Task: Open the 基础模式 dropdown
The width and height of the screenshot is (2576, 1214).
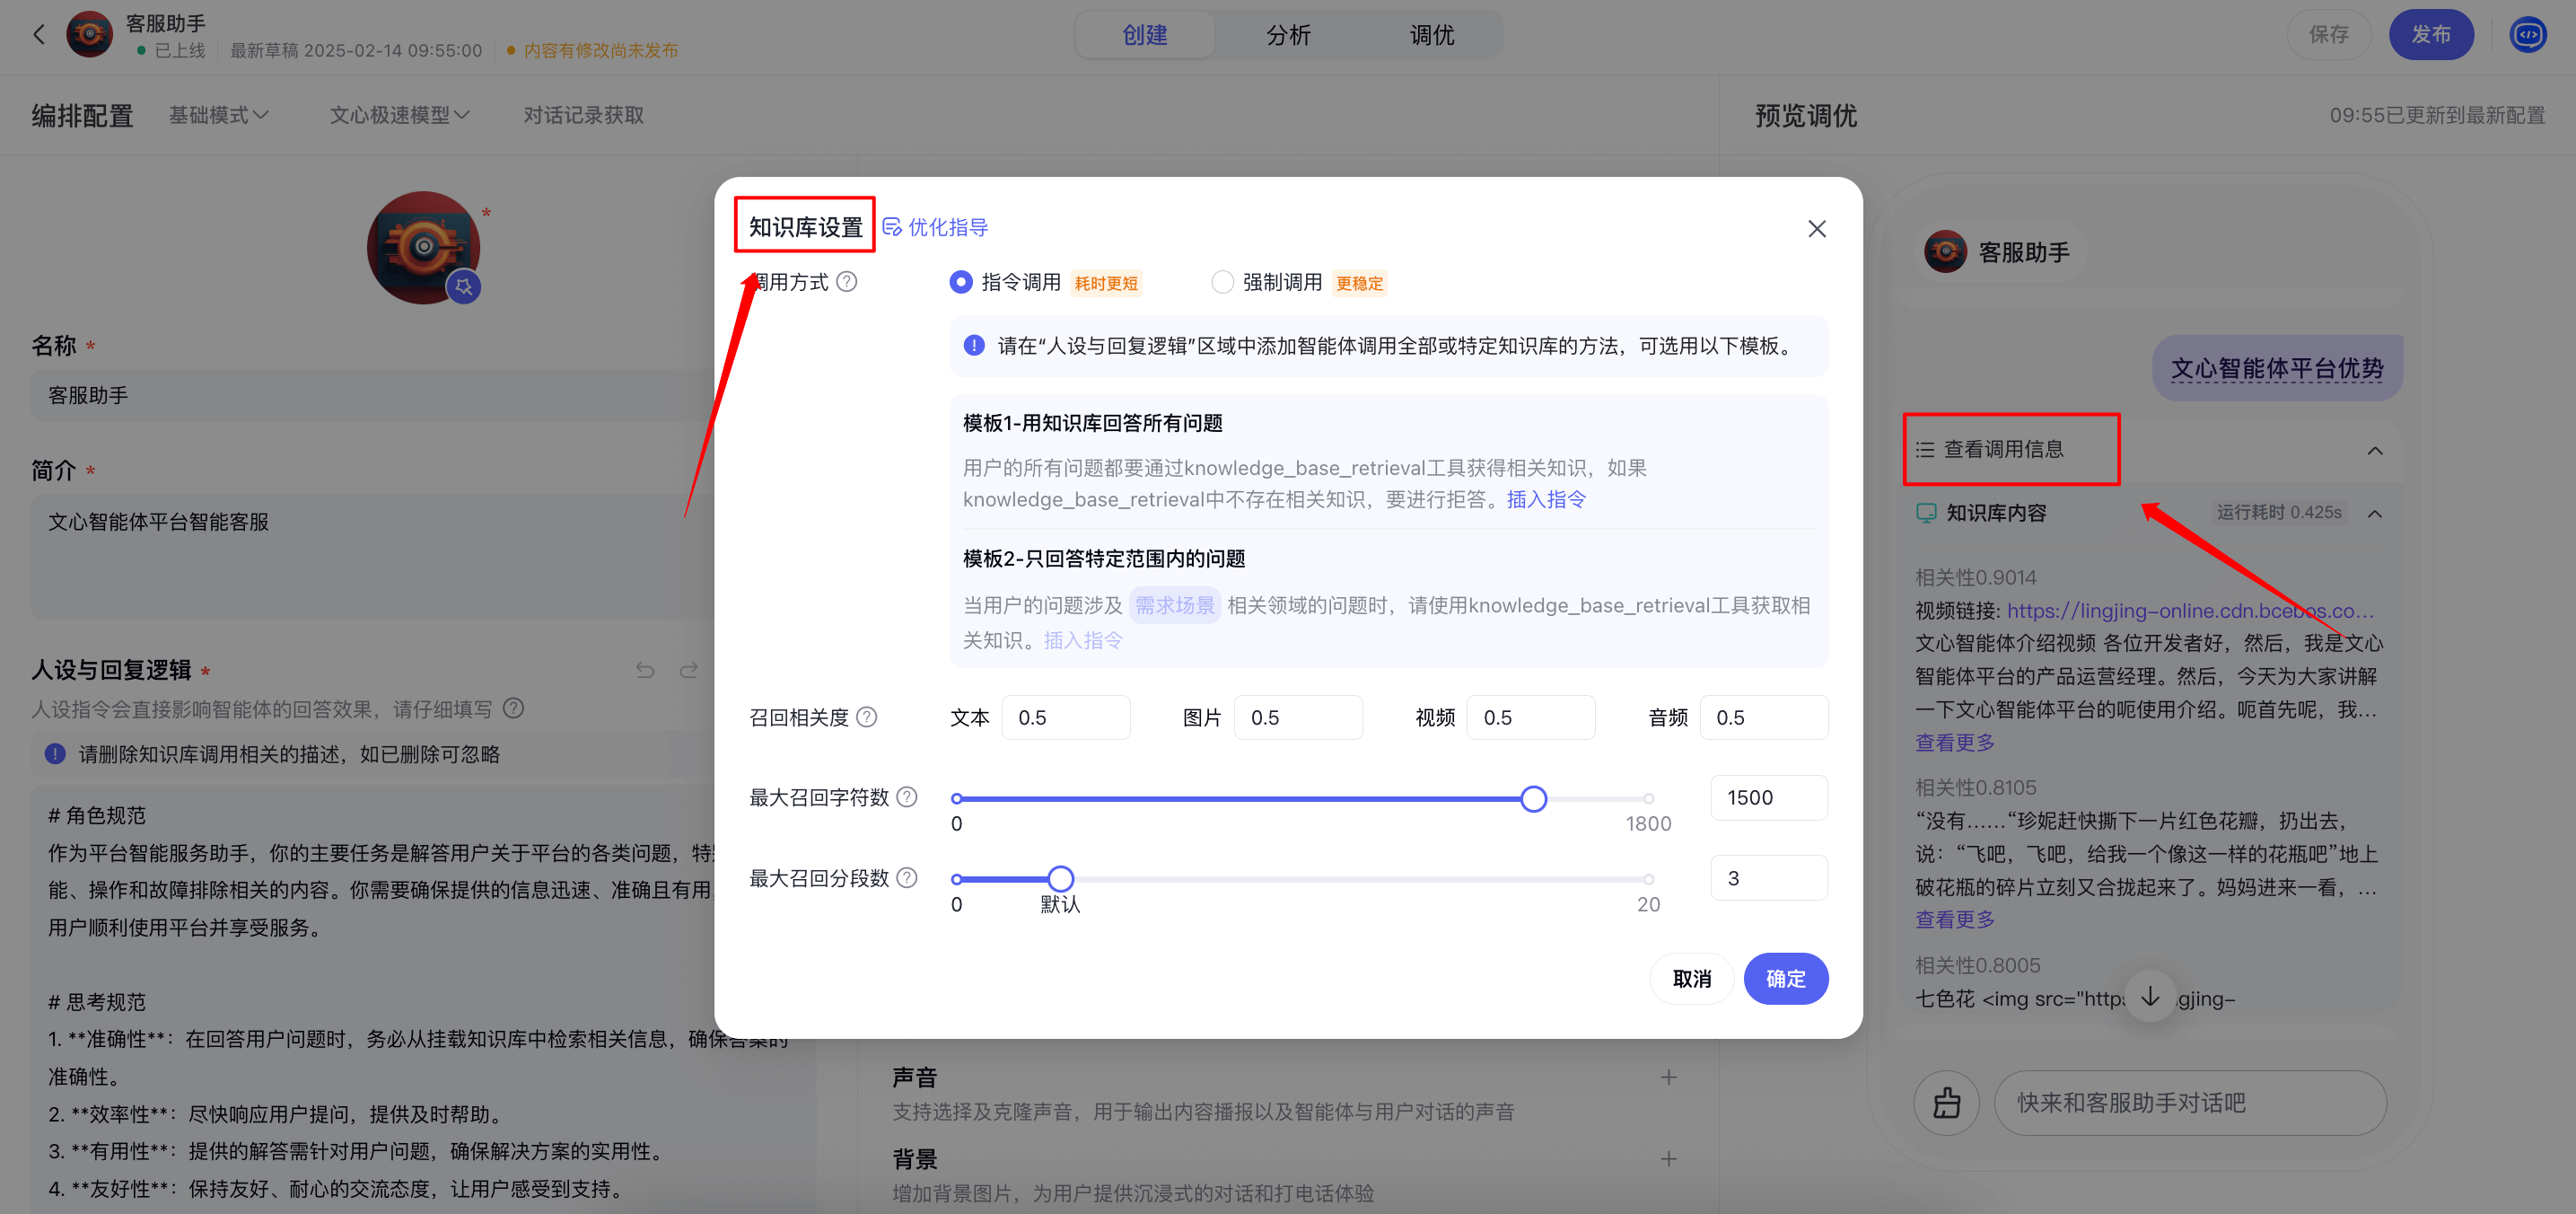Action: coord(218,115)
